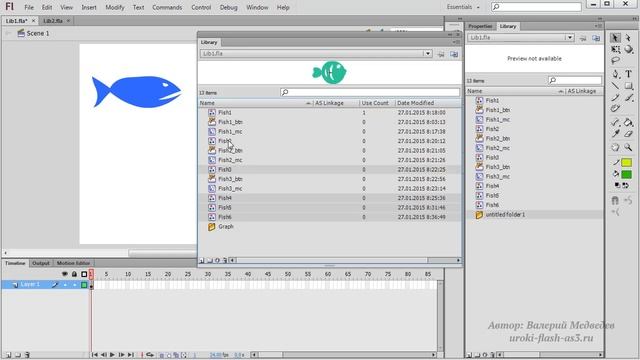
Task: Select the Deco tool
Action: coord(616,109)
